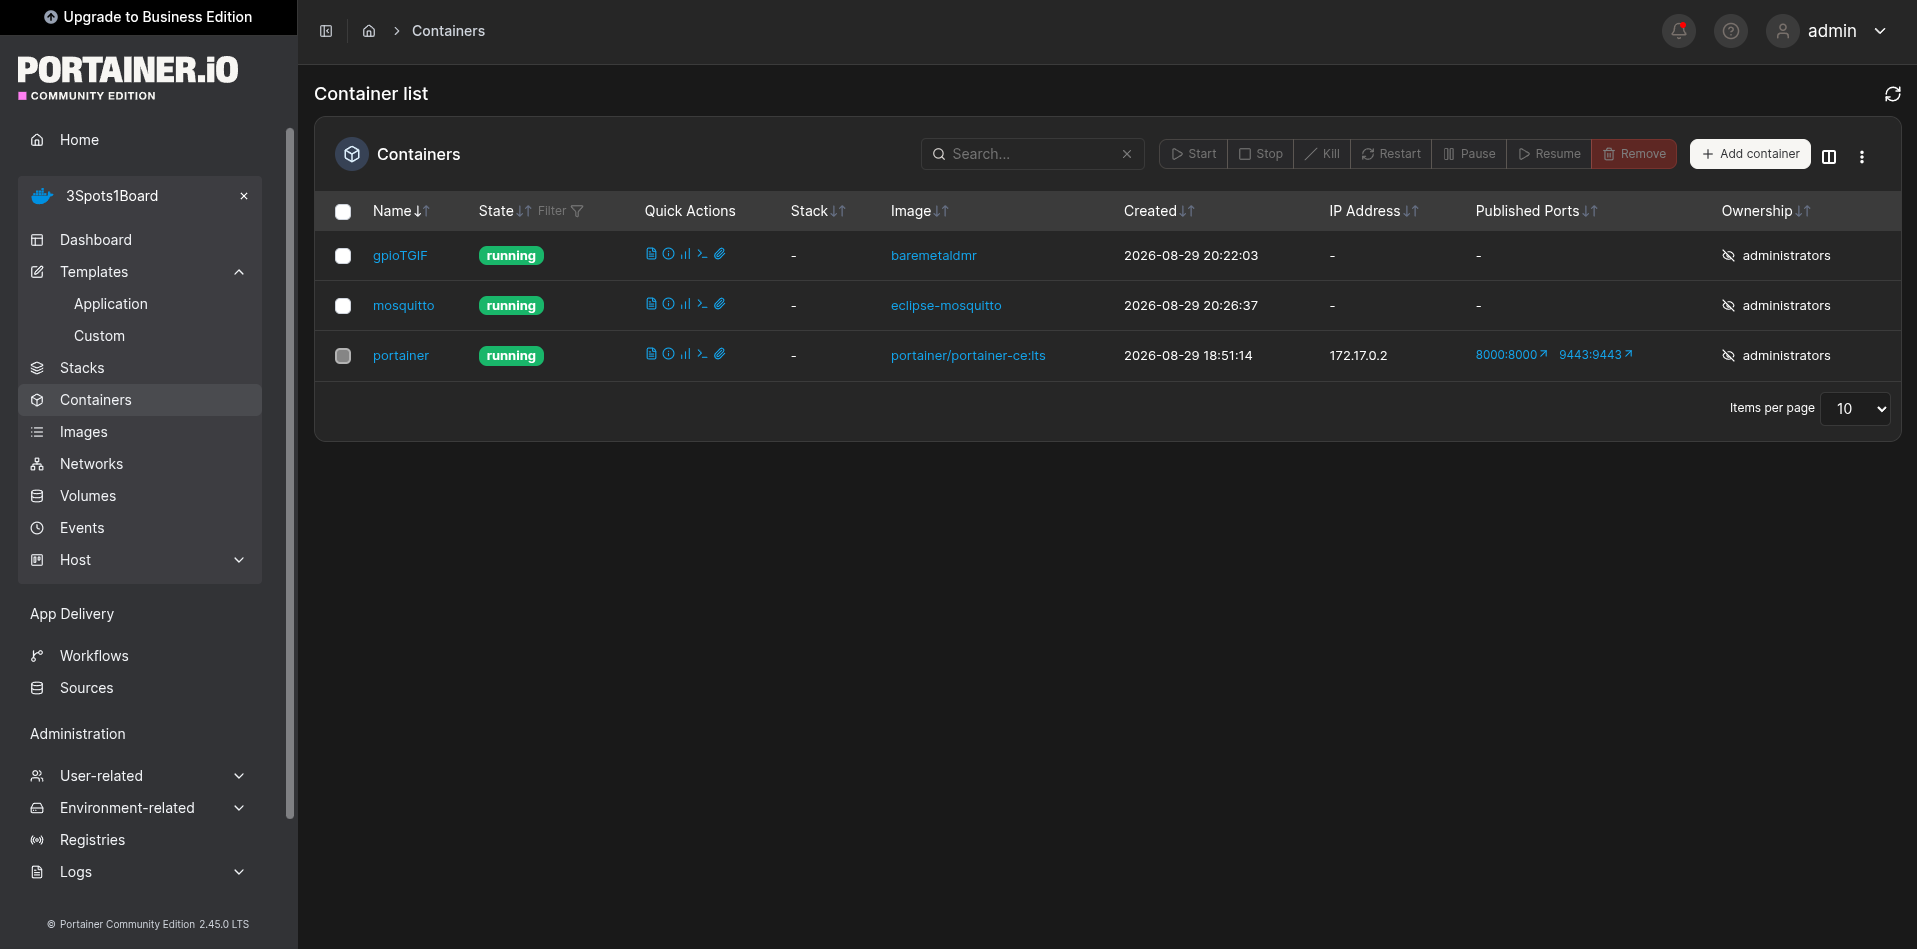Show stats for gpioTGIF container

pos(685,254)
